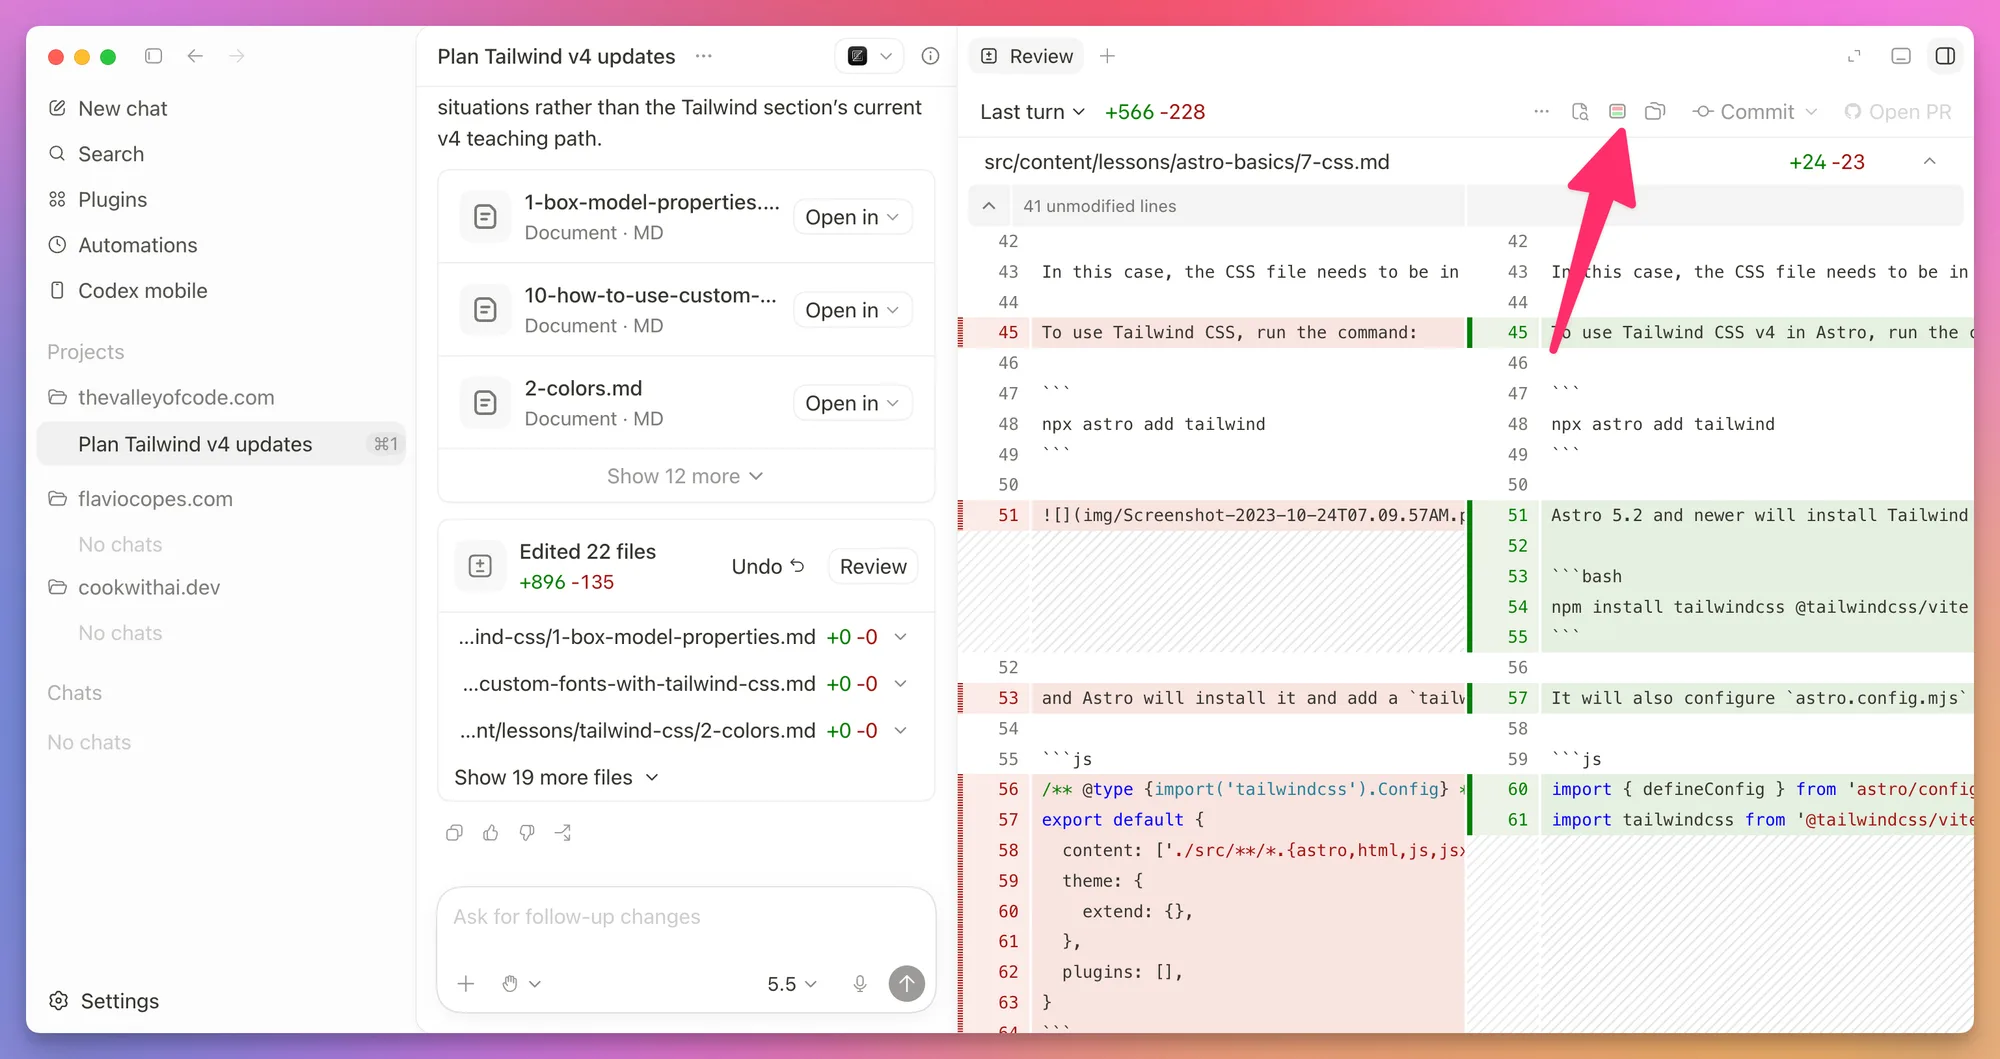2000x1059 pixels.
Task: Switch to the Review tab
Action: [x=1027, y=56]
